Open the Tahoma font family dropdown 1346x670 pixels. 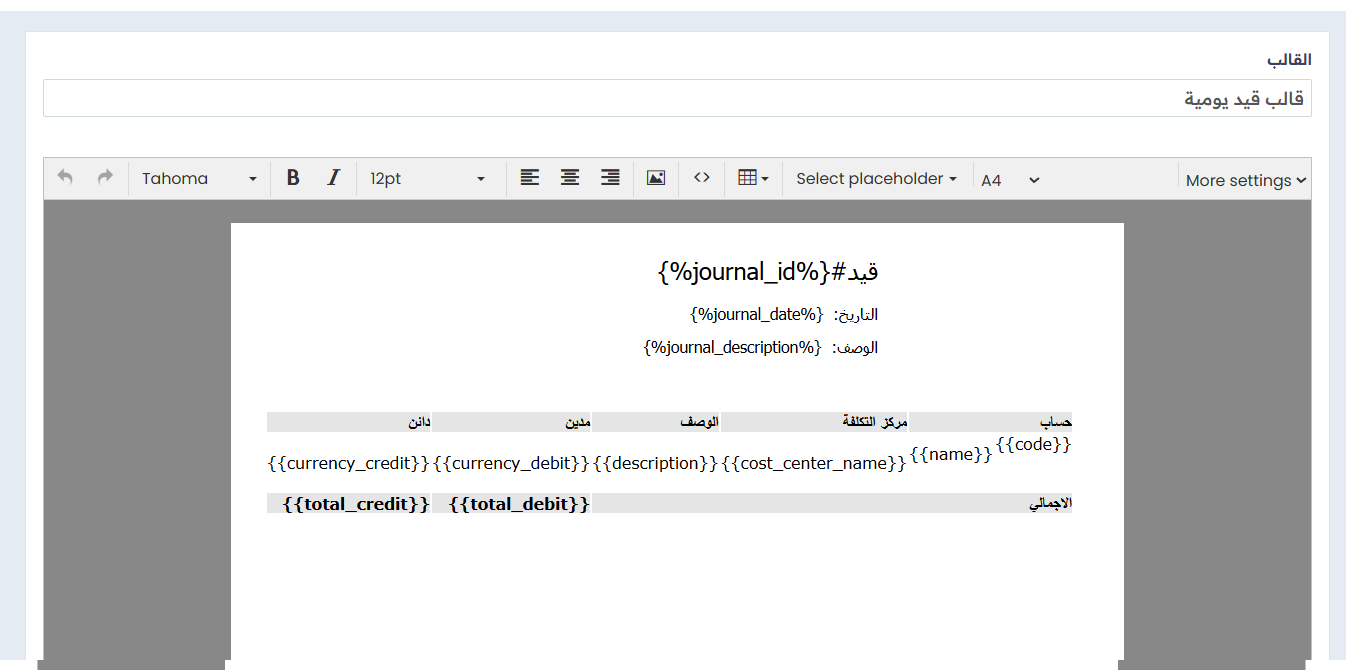click(x=199, y=178)
